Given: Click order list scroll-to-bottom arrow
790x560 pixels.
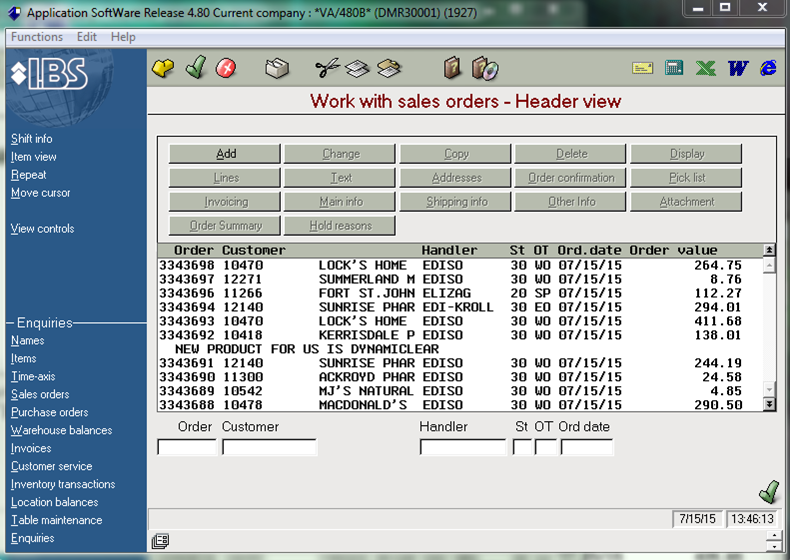Looking at the screenshot, I should pos(769,404).
